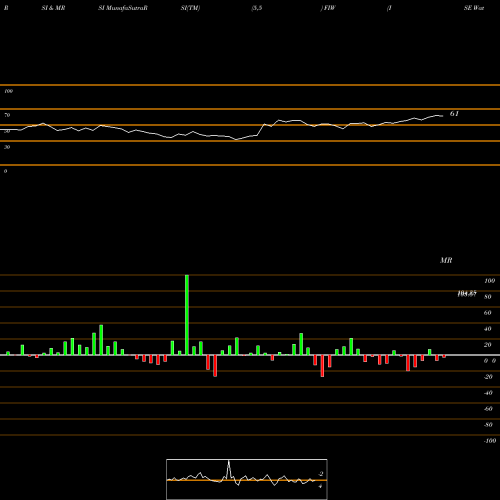Screen dimensions: 500x500
Task: Click the spike peak in mini overview chart
Action: [x=229, y=461]
